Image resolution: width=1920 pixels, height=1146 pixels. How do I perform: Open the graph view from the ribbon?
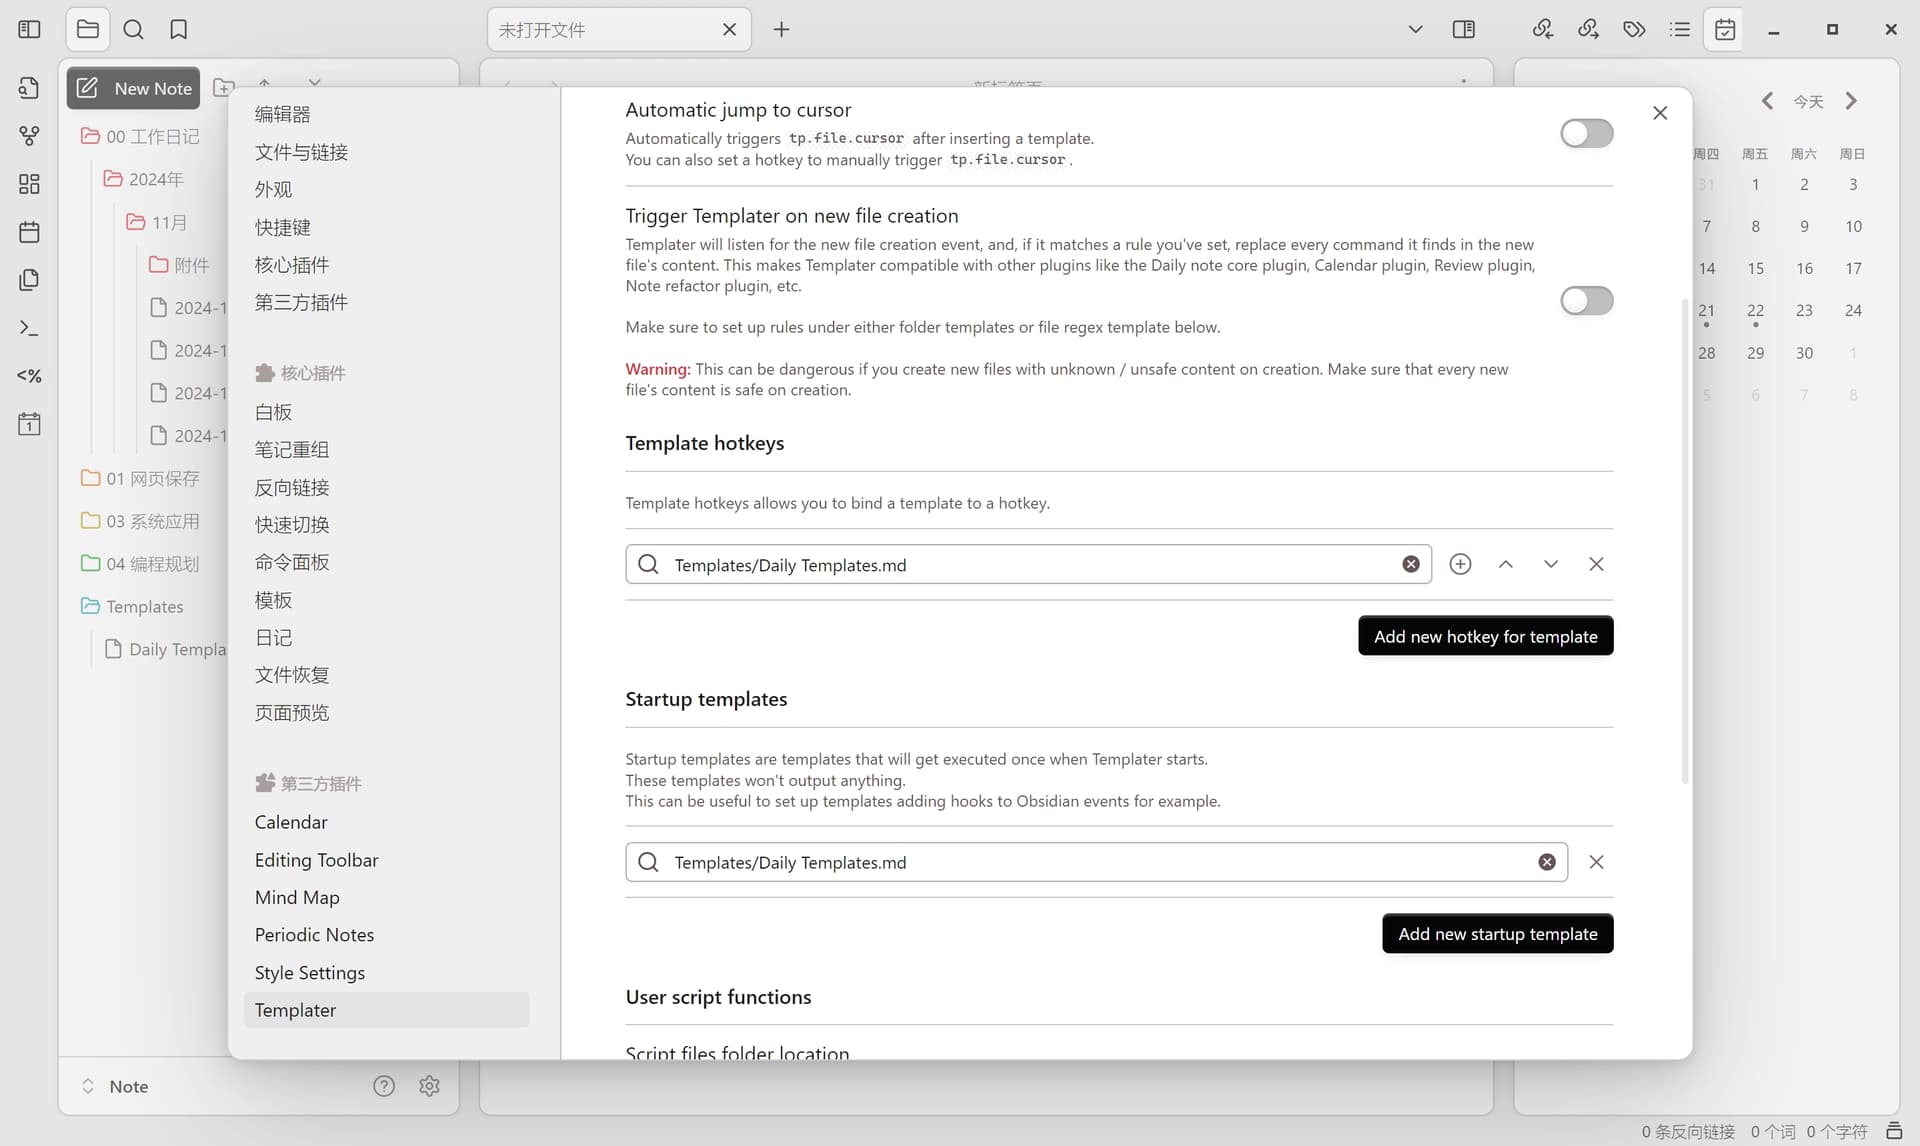tap(29, 135)
